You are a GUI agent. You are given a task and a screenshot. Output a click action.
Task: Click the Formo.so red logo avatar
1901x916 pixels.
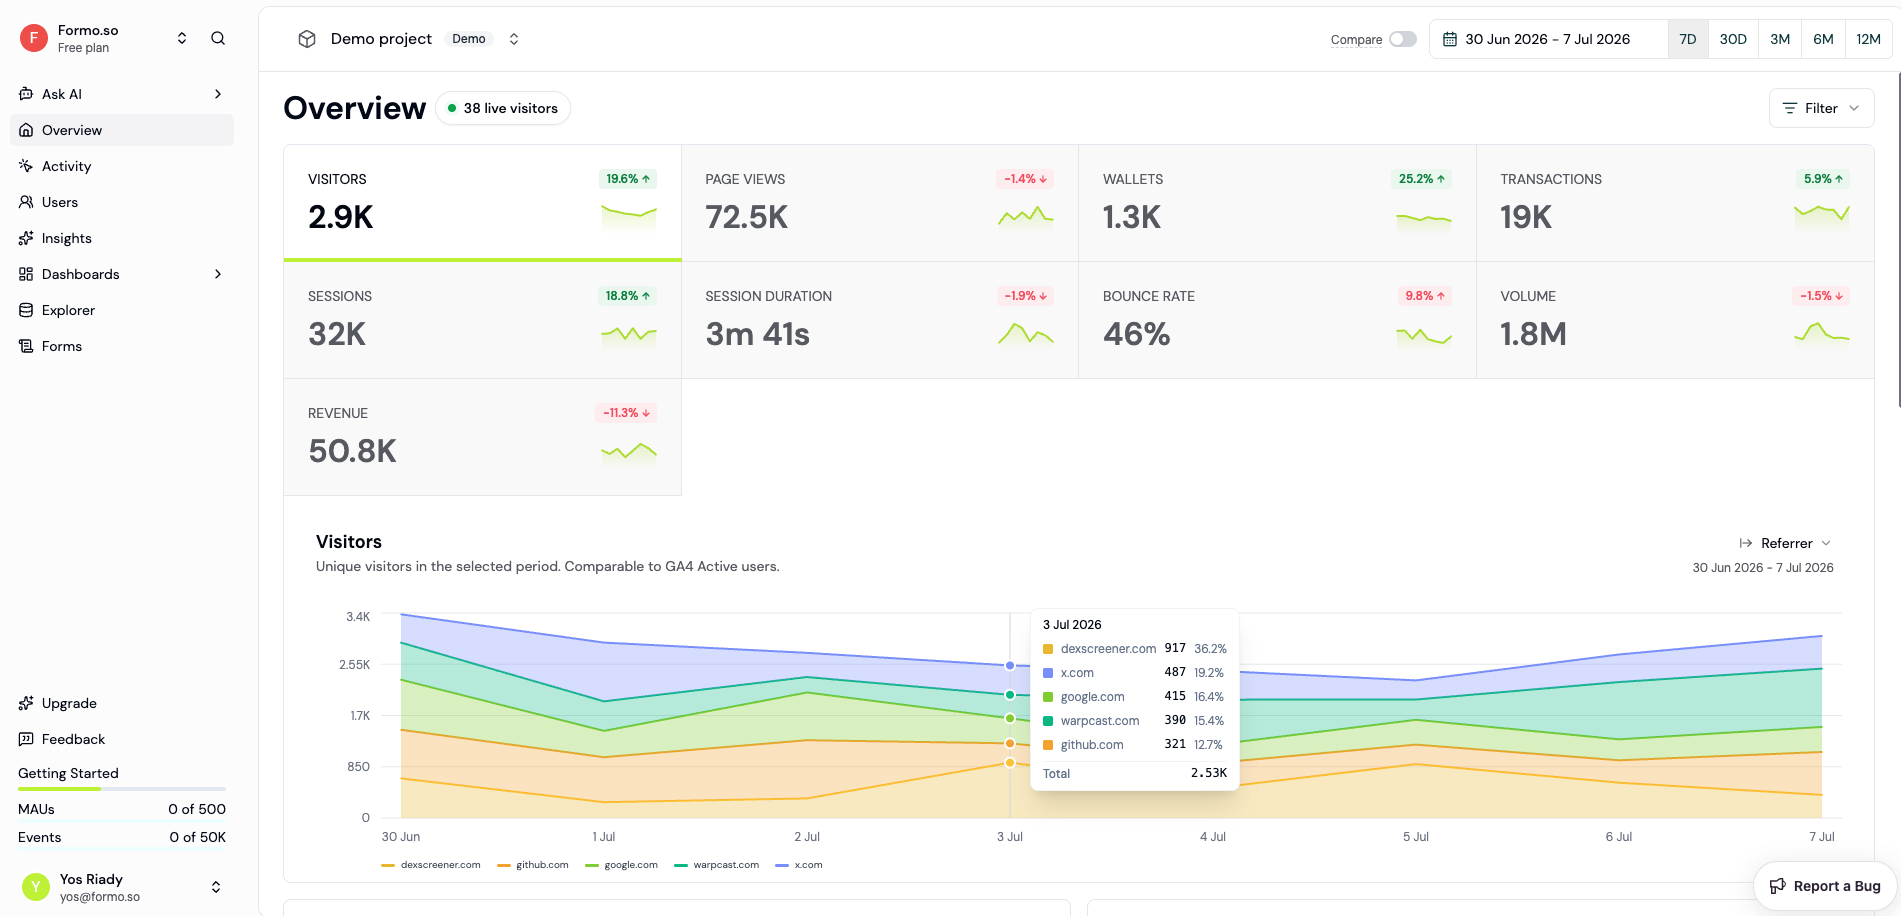pos(34,39)
